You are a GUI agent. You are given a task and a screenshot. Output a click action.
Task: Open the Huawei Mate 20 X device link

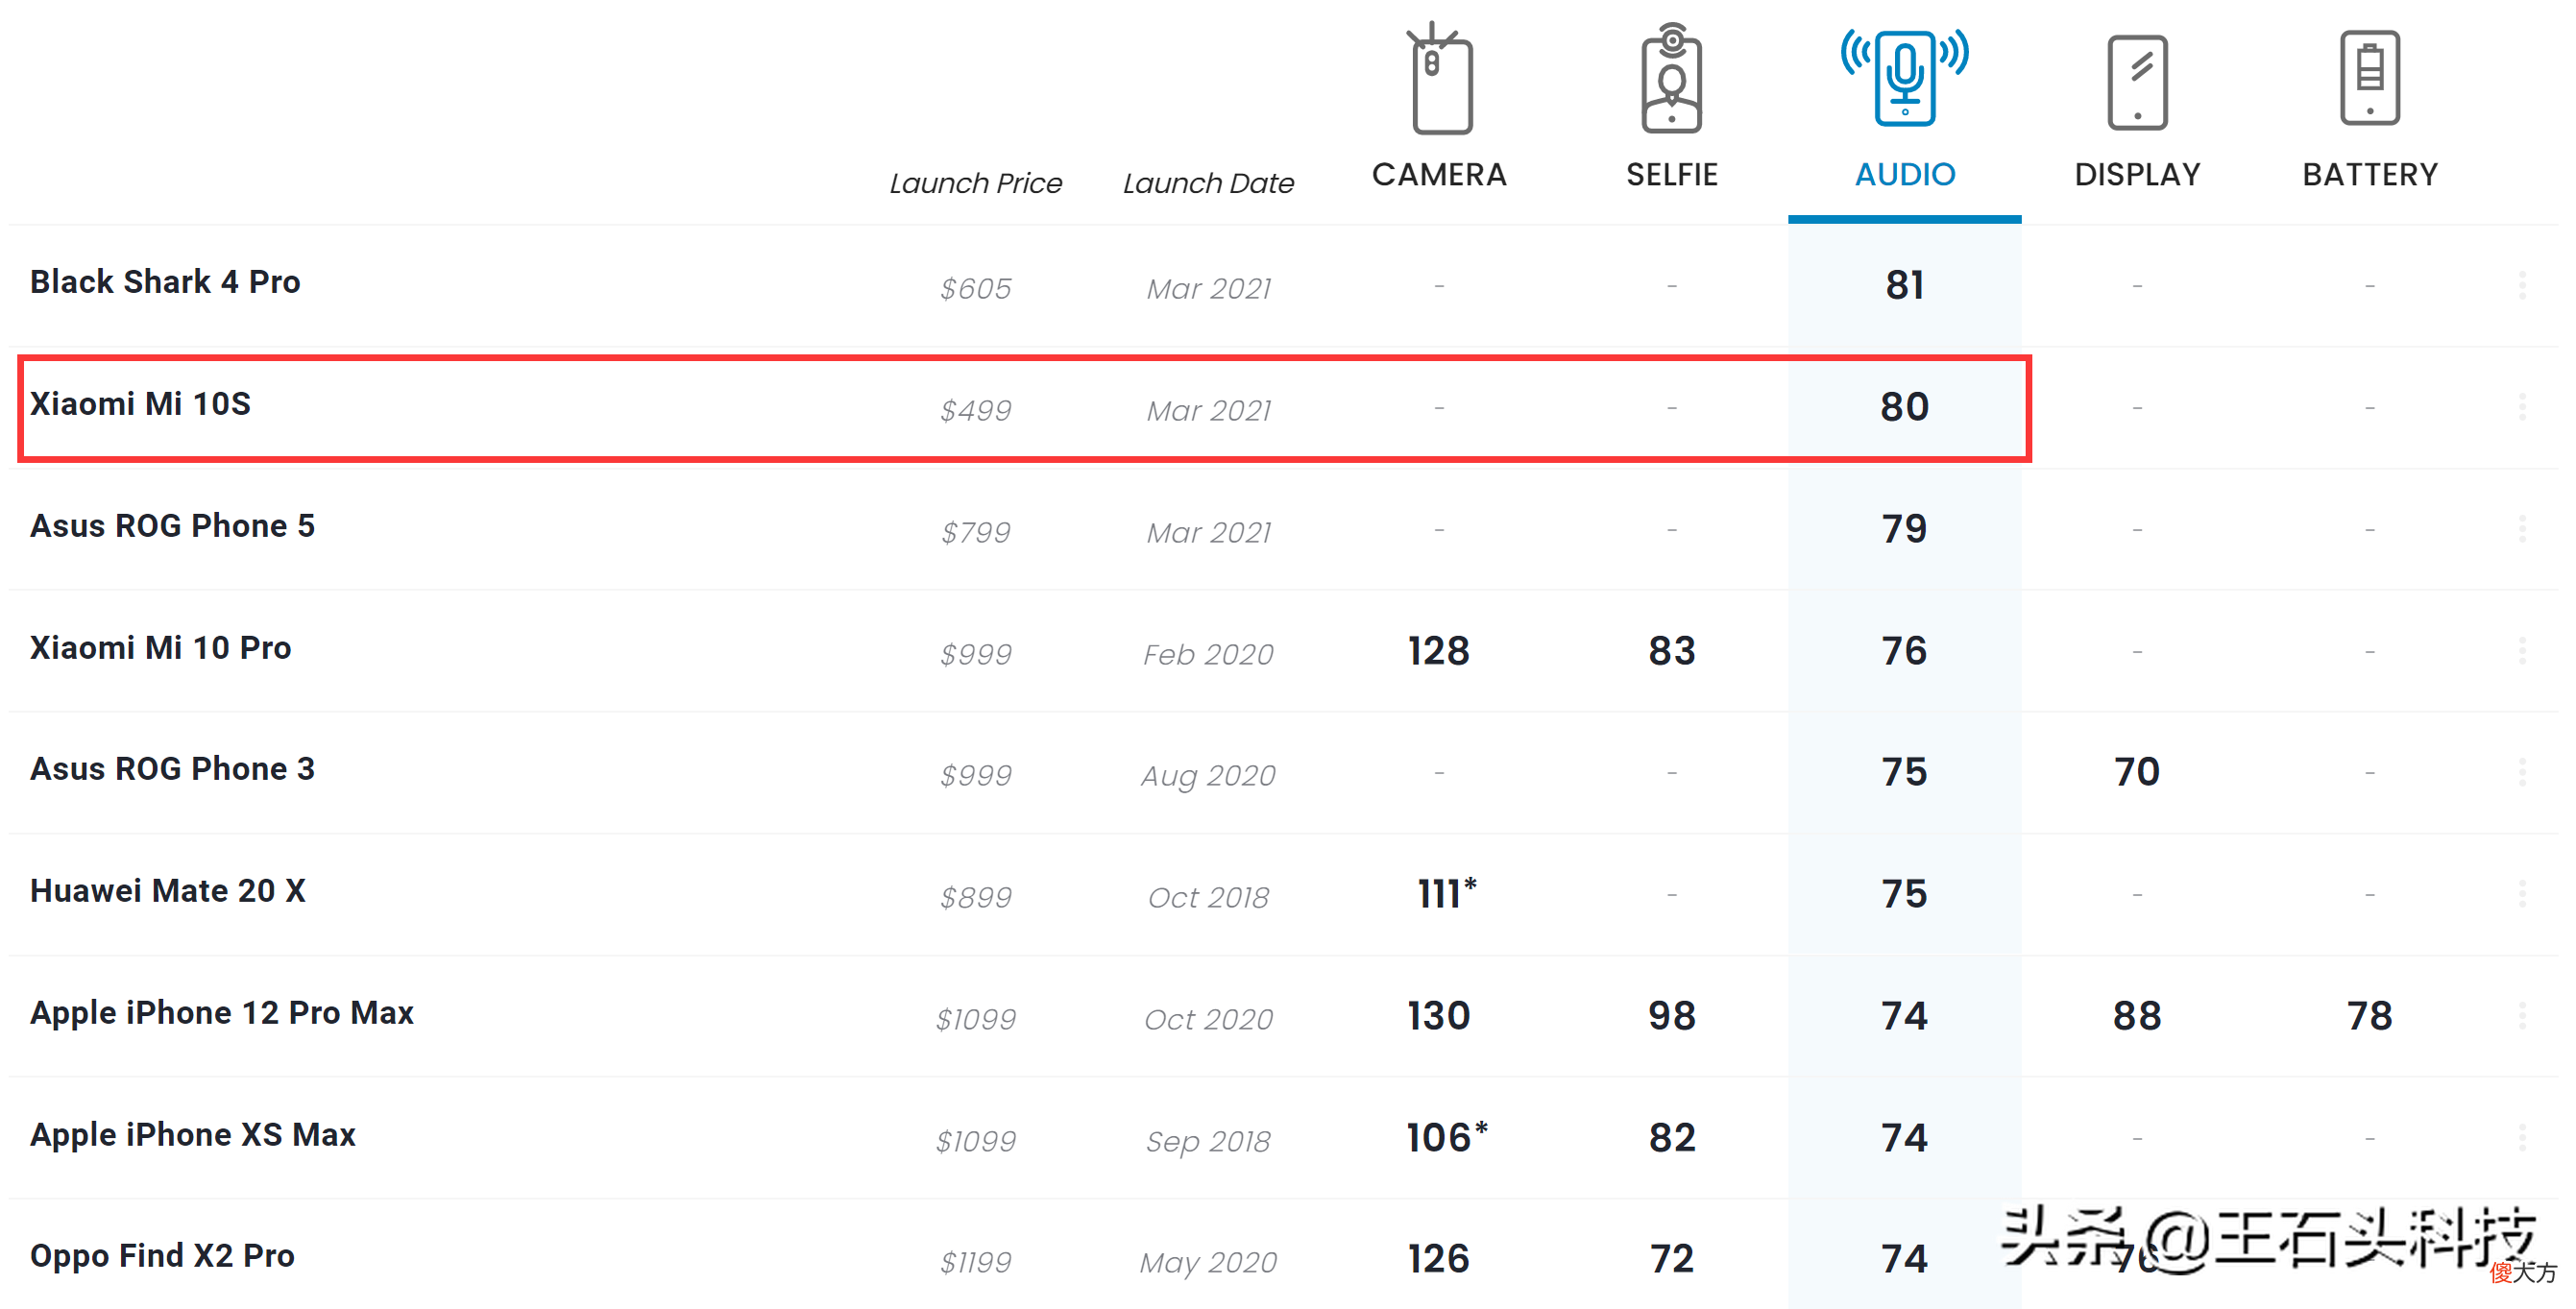click(167, 891)
